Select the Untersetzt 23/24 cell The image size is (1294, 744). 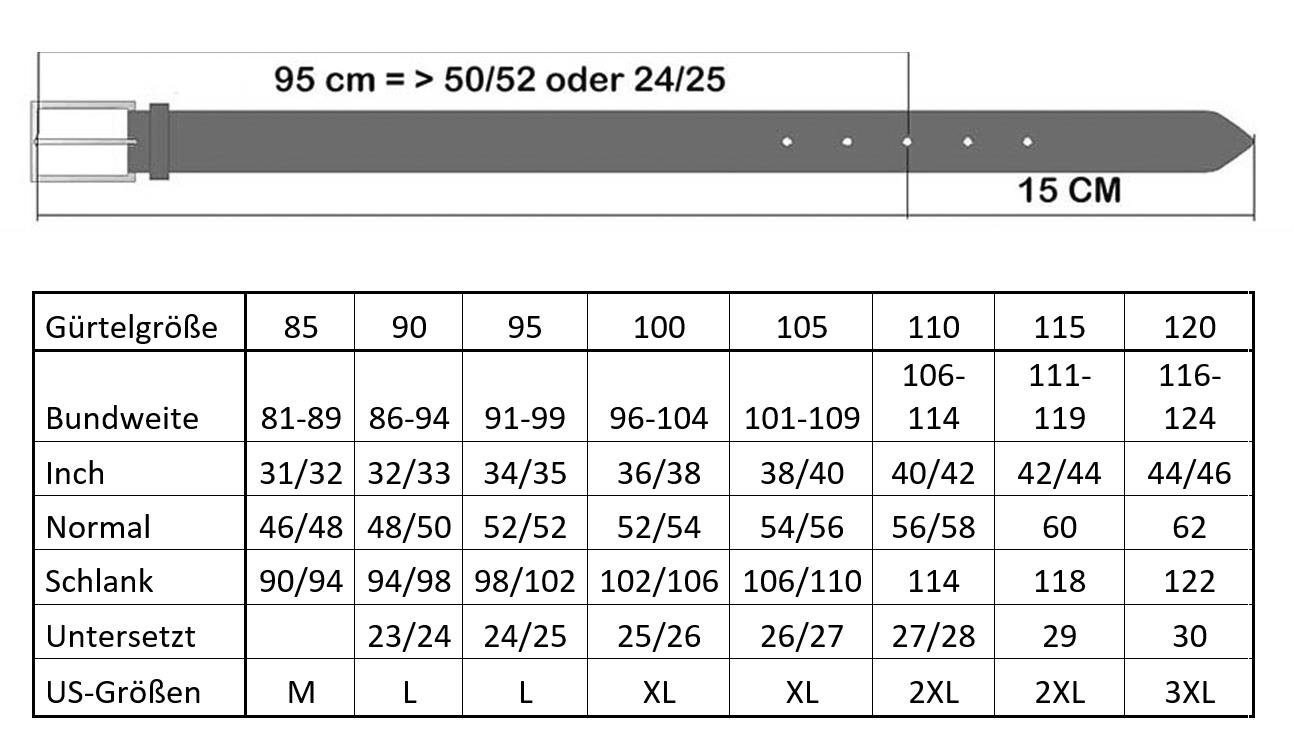(x=409, y=635)
